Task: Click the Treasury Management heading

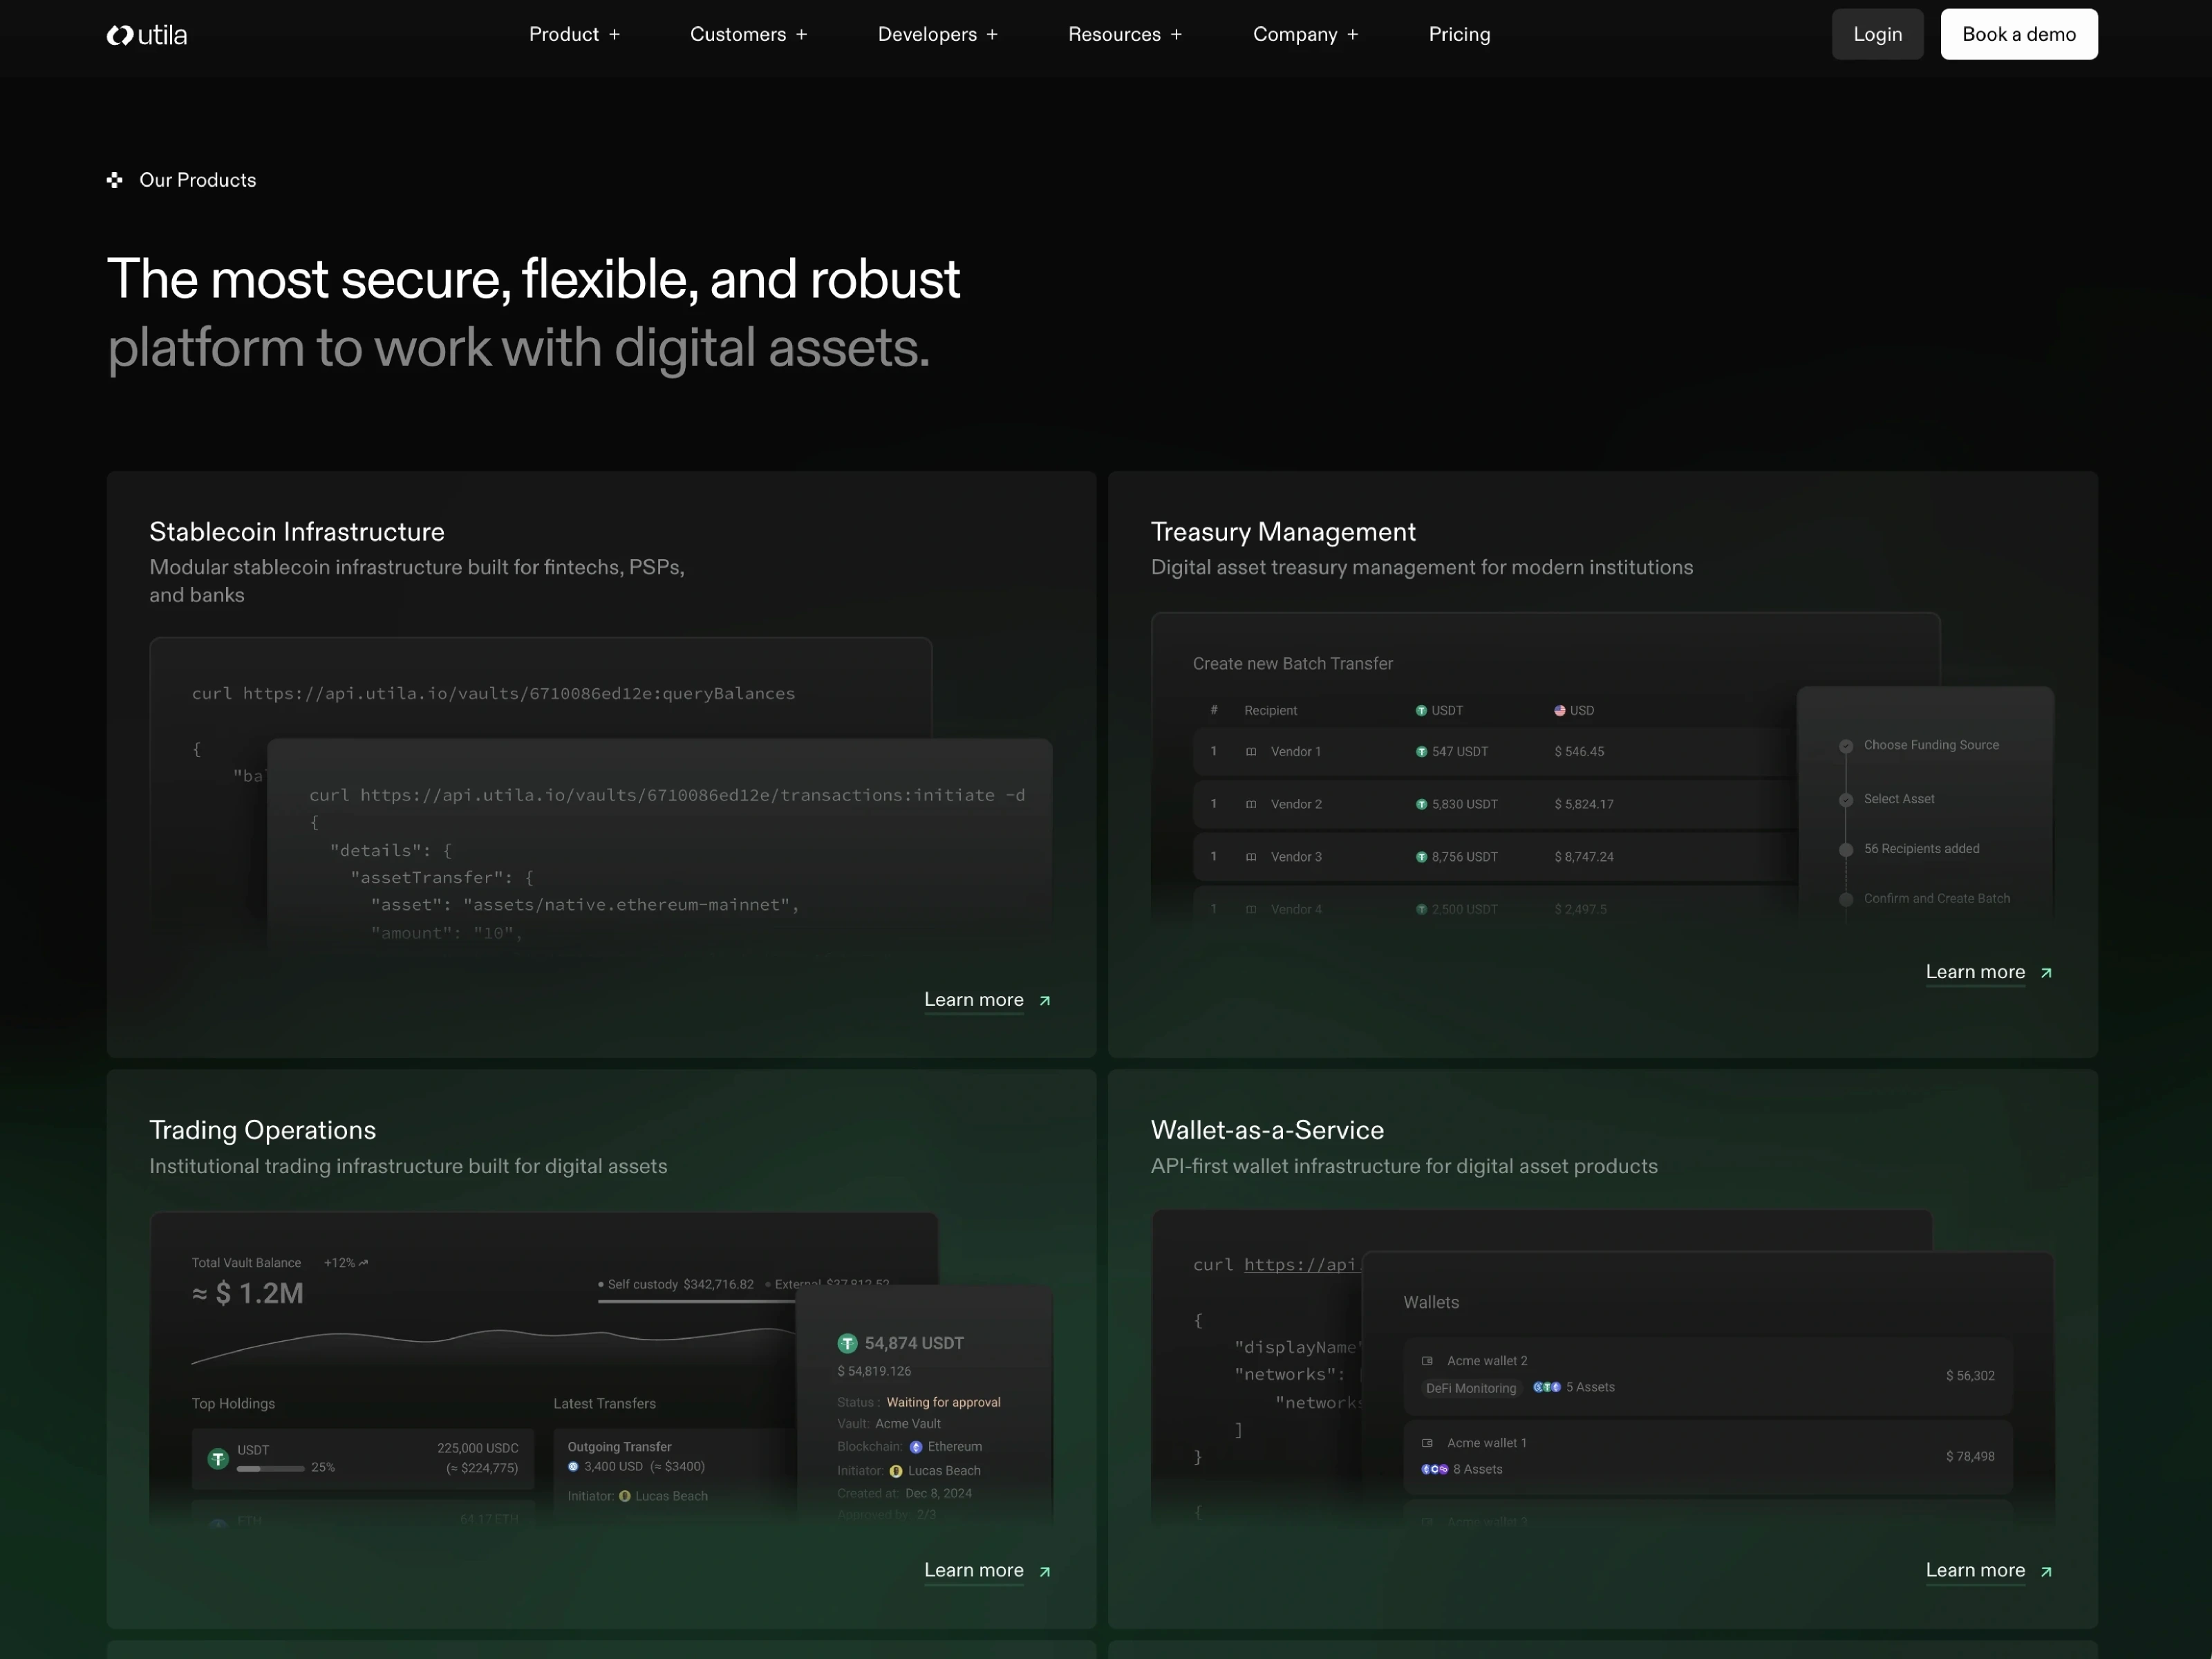Action: tap(1283, 532)
